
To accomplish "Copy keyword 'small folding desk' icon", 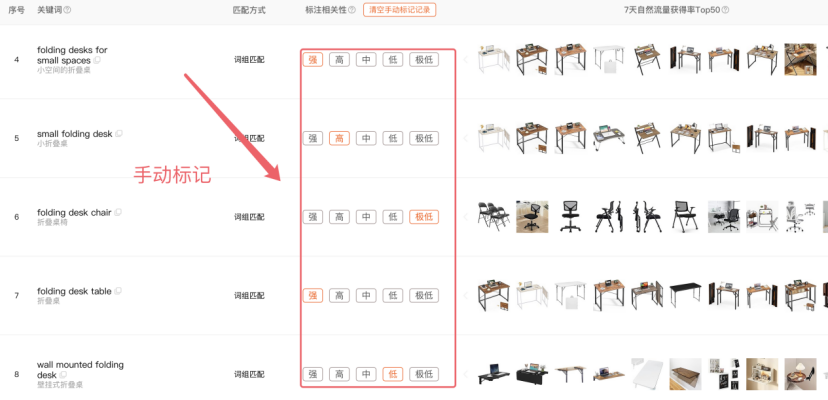I will click(x=119, y=134).
